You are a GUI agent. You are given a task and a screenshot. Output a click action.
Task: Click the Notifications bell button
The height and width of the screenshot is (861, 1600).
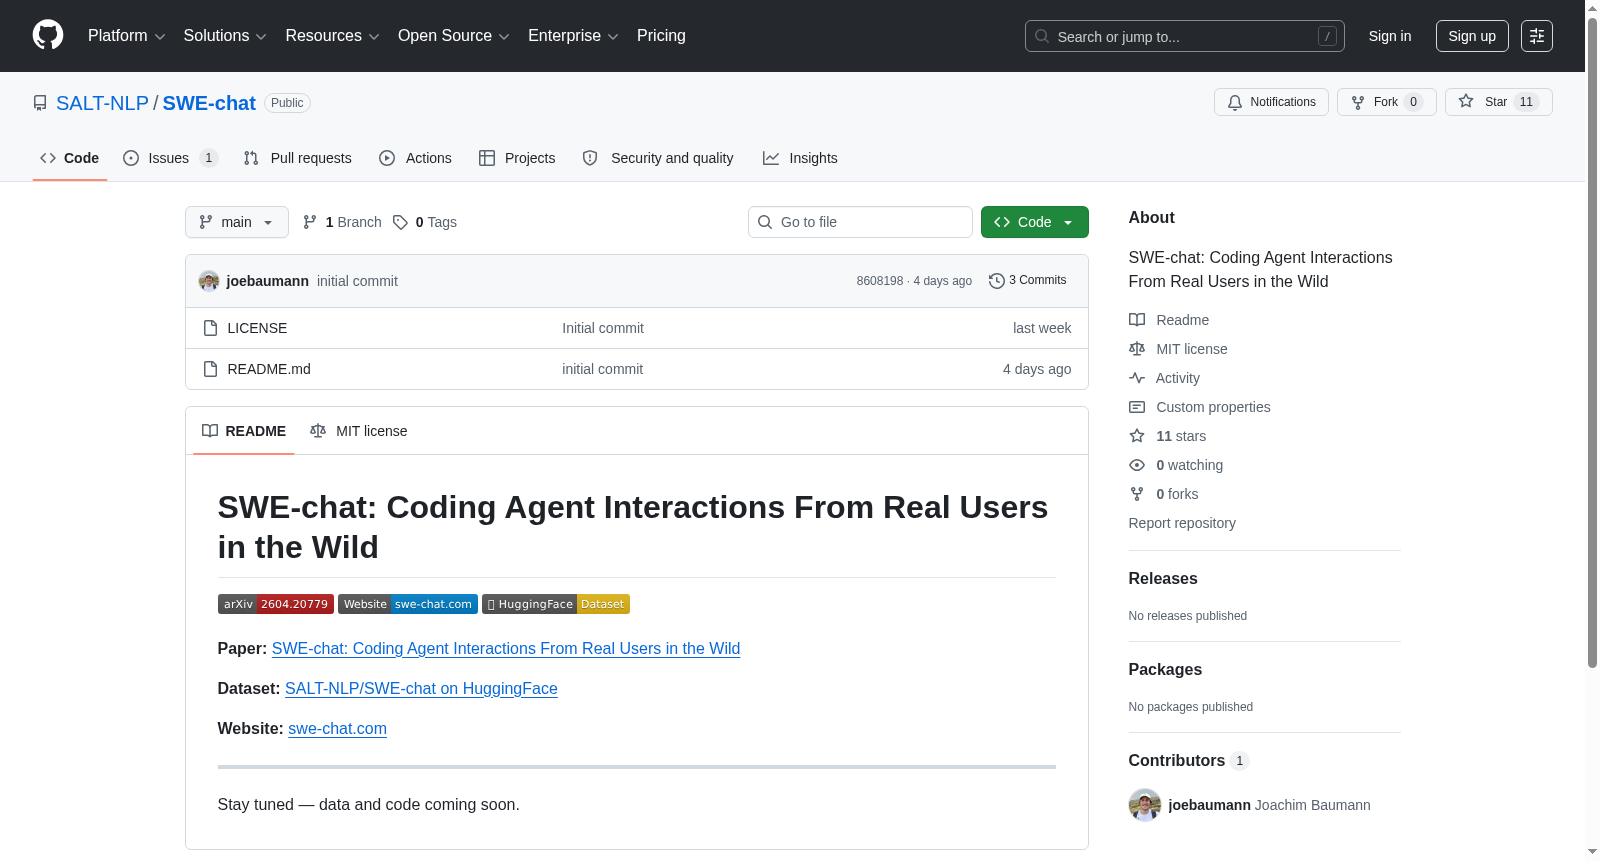coord(1271,102)
